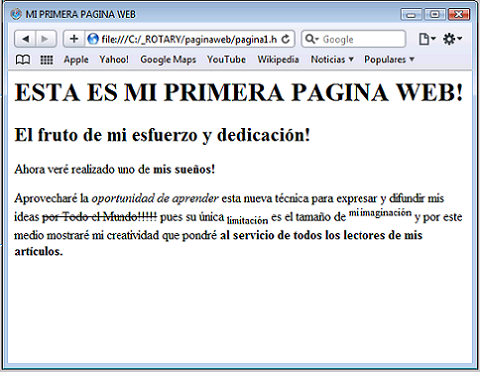Screen dimensions: 480x372
Task: Open the Apple bookmark
Action: pos(76,59)
